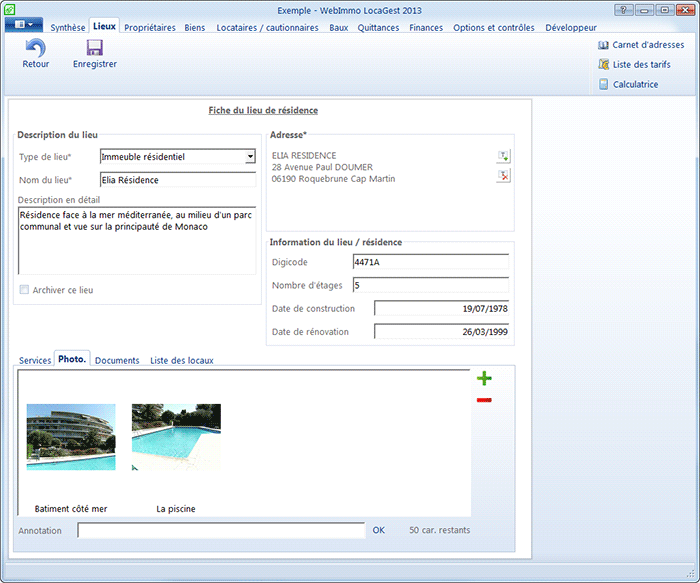The width and height of the screenshot is (700, 583).
Task: Click into the Digicode field
Action: (430, 263)
